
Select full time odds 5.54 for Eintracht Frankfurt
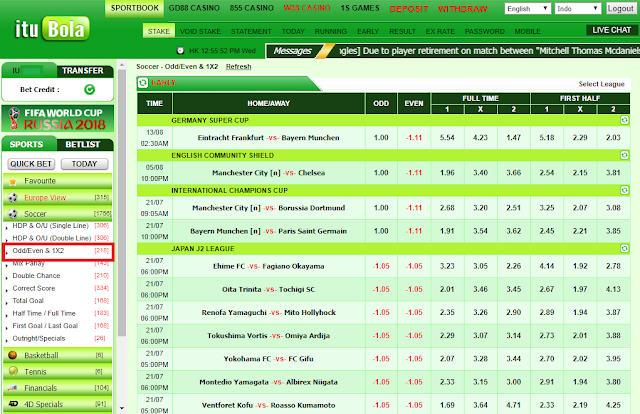(447, 138)
